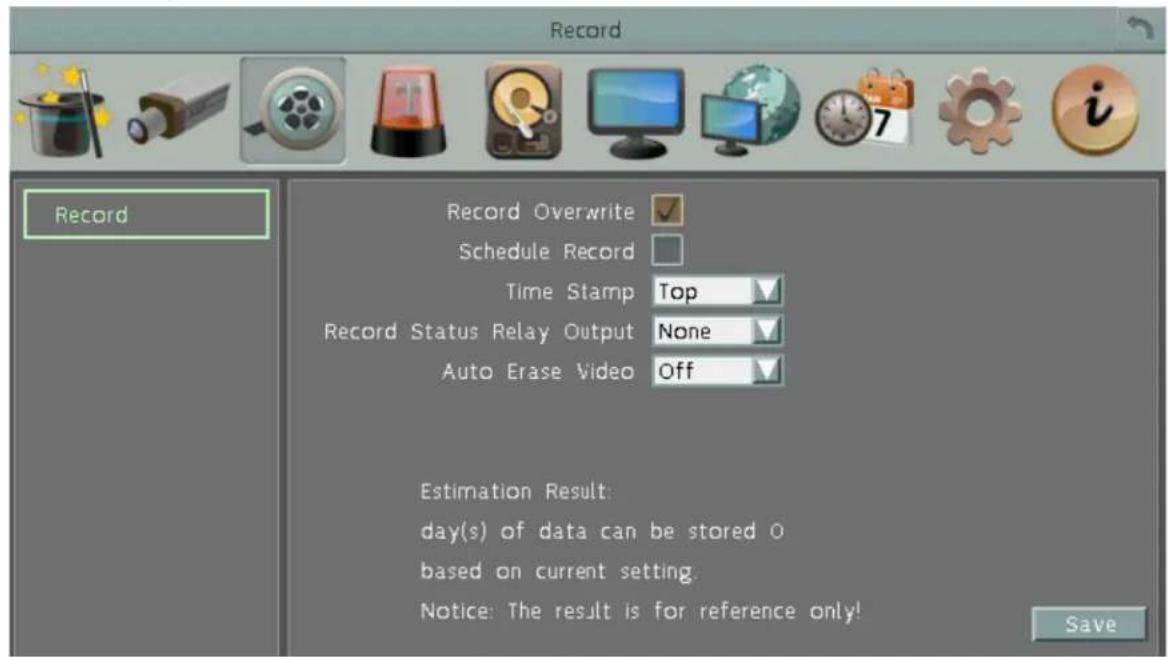The height and width of the screenshot is (657, 1168).
Task: Open the setup wizard magic hat icon
Action: [63, 112]
